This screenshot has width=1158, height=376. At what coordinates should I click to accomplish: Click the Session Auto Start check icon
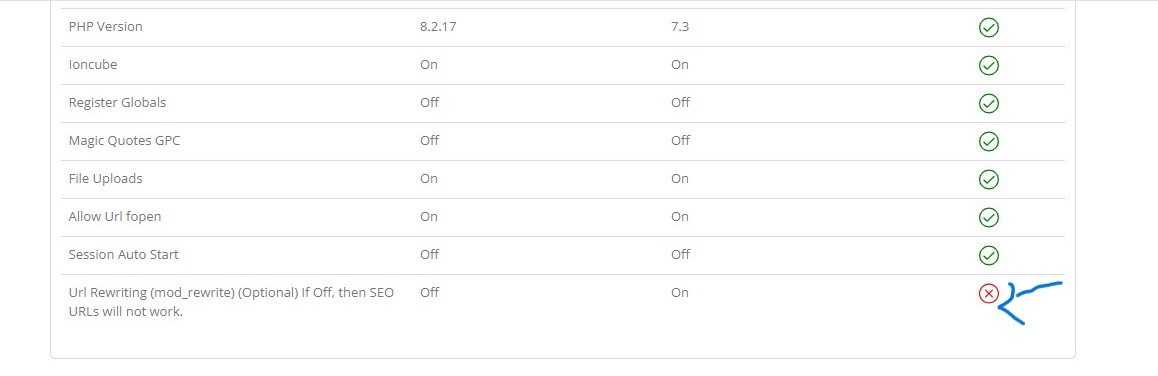(988, 255)
